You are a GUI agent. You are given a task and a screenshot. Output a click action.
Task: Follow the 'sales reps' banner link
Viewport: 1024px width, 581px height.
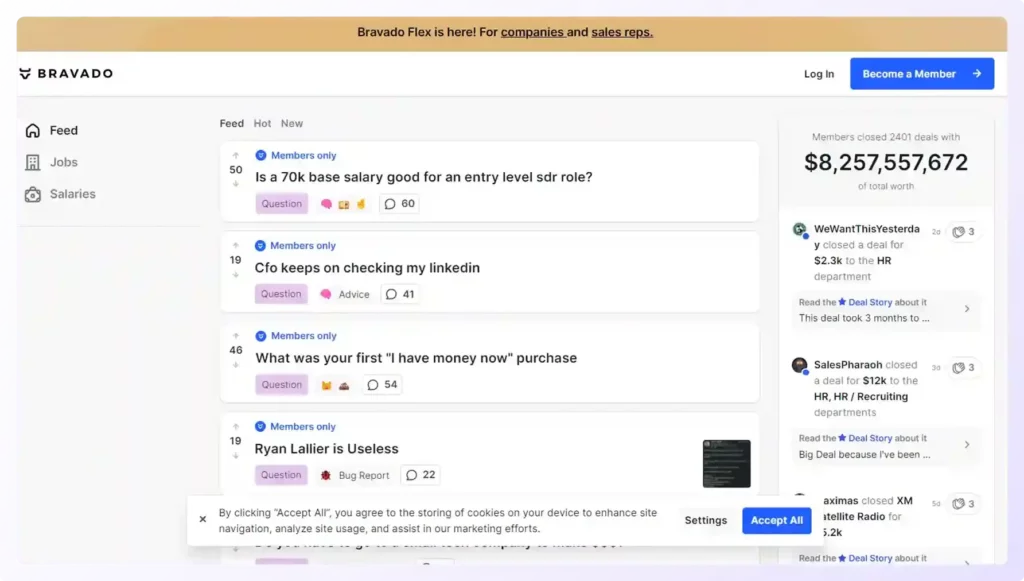pos(621,32)
